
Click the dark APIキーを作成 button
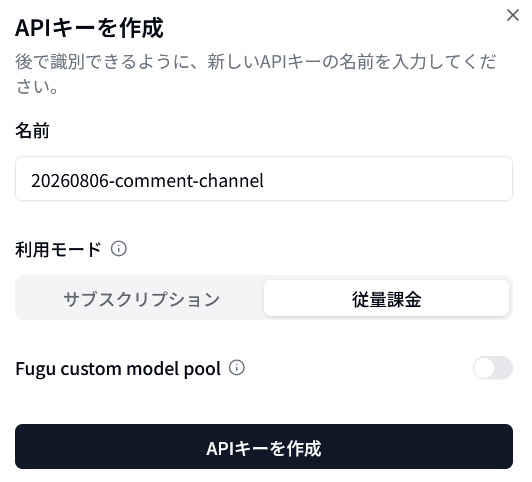pos(264,446)
